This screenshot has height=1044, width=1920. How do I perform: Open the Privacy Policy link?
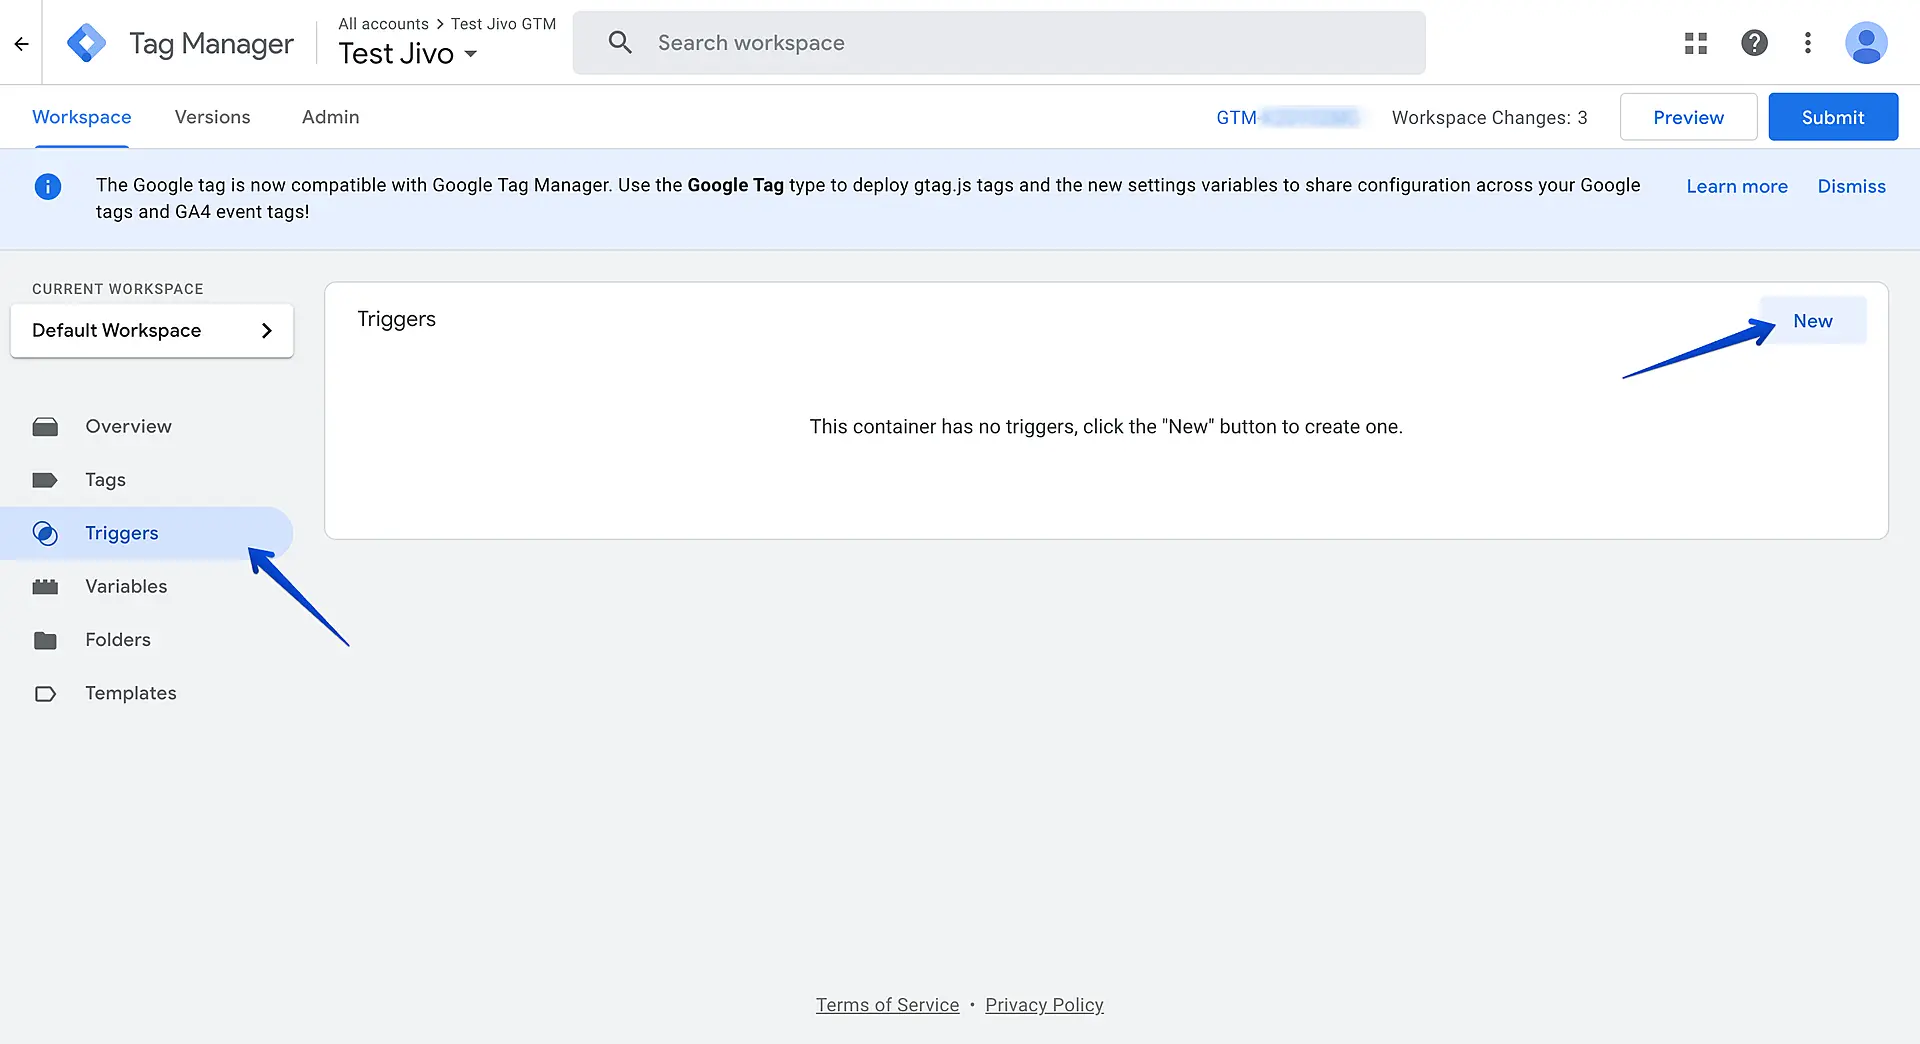[1044, 1005]
